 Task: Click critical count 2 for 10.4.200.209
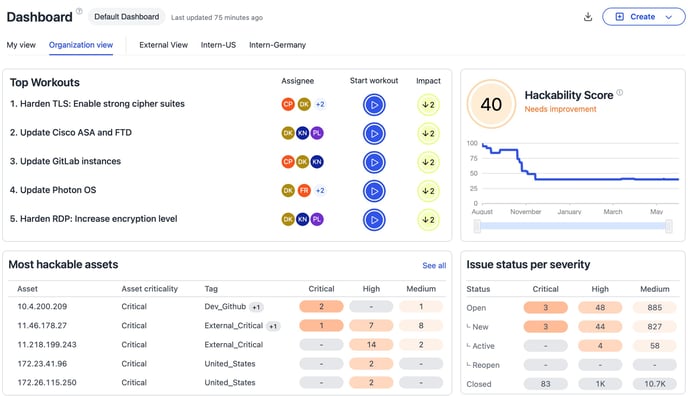pos(321,307)
